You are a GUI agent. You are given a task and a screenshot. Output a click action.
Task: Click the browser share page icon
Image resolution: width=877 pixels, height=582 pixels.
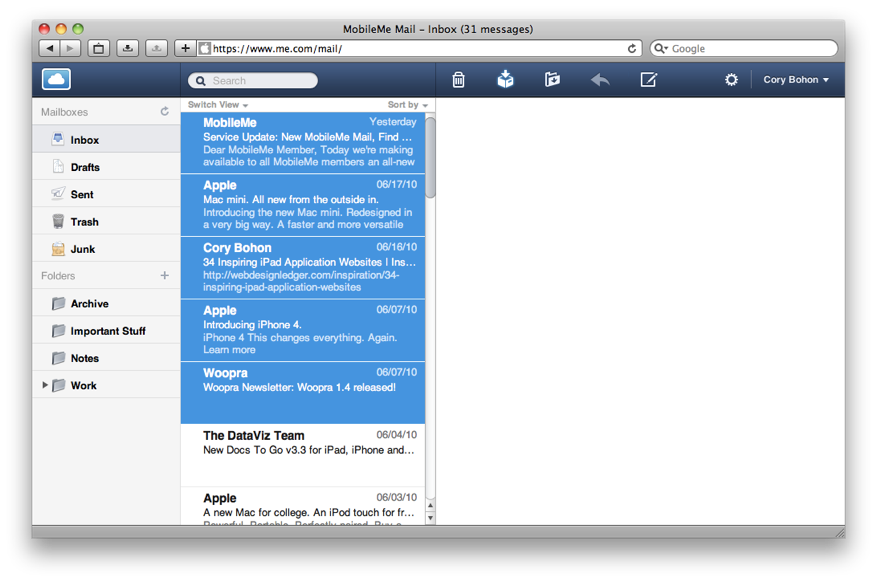coord(98,49)
